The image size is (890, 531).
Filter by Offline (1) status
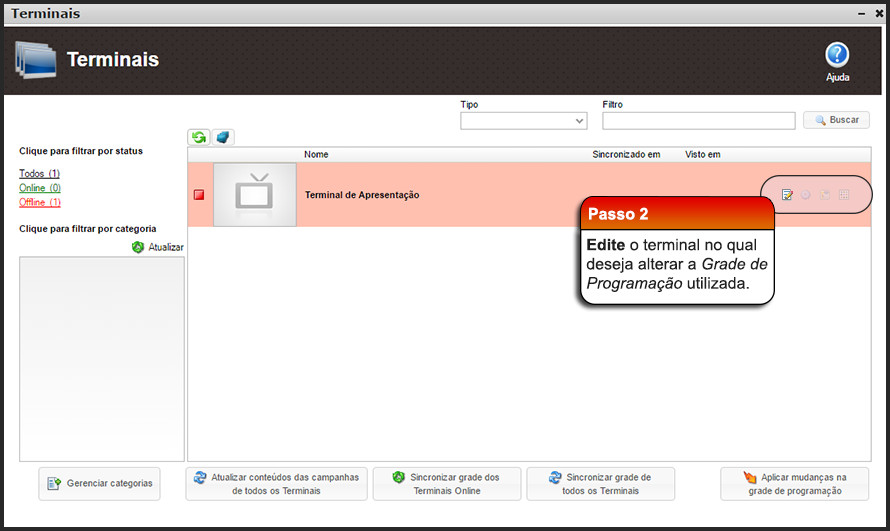40,202
